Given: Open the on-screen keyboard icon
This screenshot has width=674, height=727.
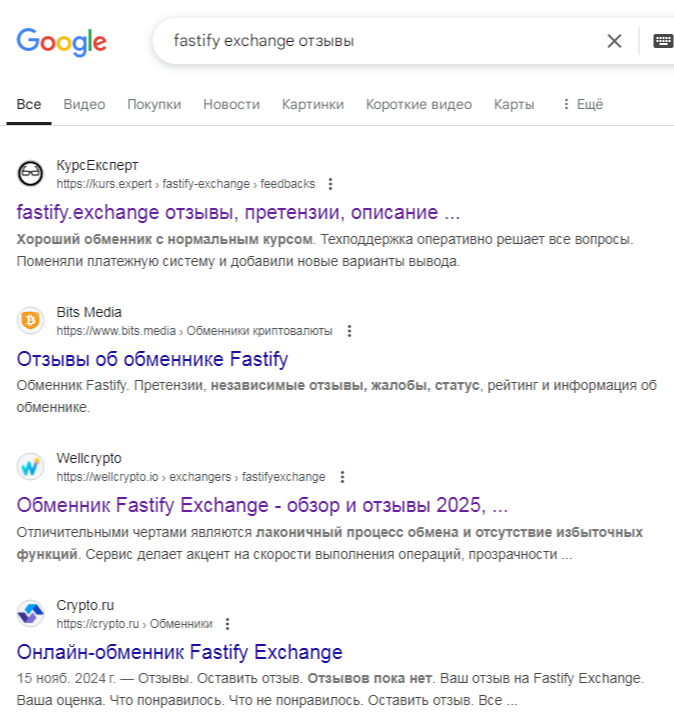Looking at the screenshot, I should click(x=662, y=41).
